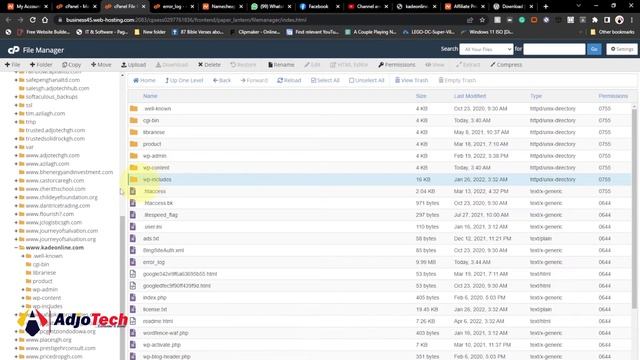The image size is (640, 360).
Task: Open trusted.adjotechgh.com folder in tree
Action: click(55, 130)
